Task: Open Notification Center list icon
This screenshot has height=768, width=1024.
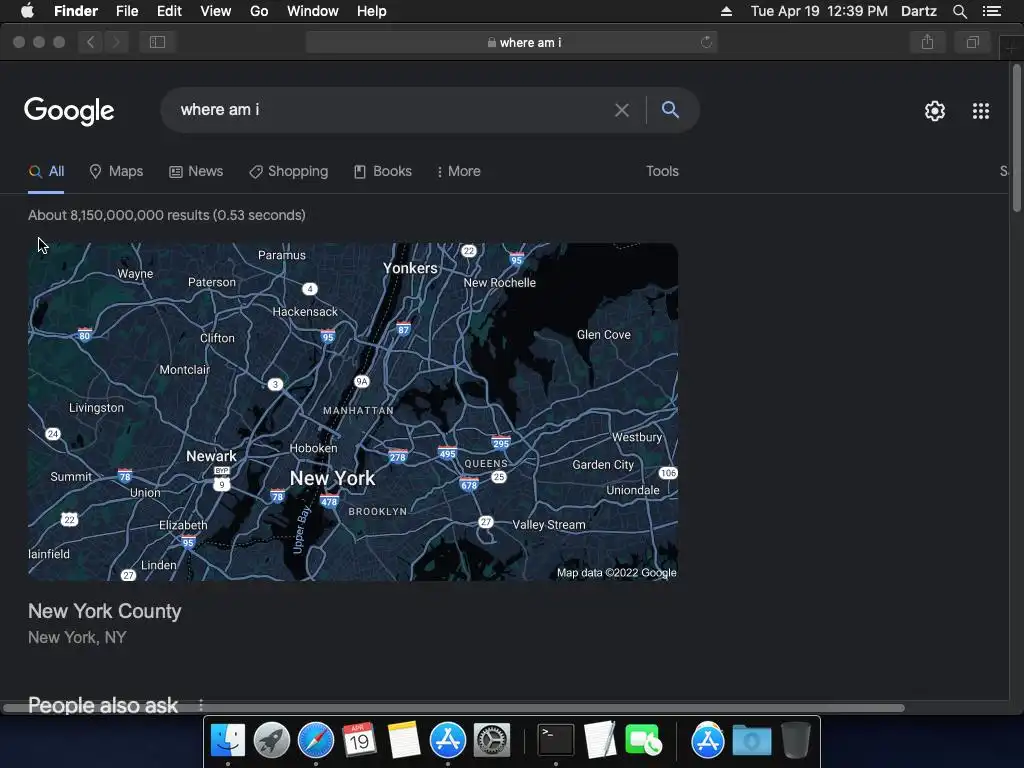Action: [x=991, y=11]
